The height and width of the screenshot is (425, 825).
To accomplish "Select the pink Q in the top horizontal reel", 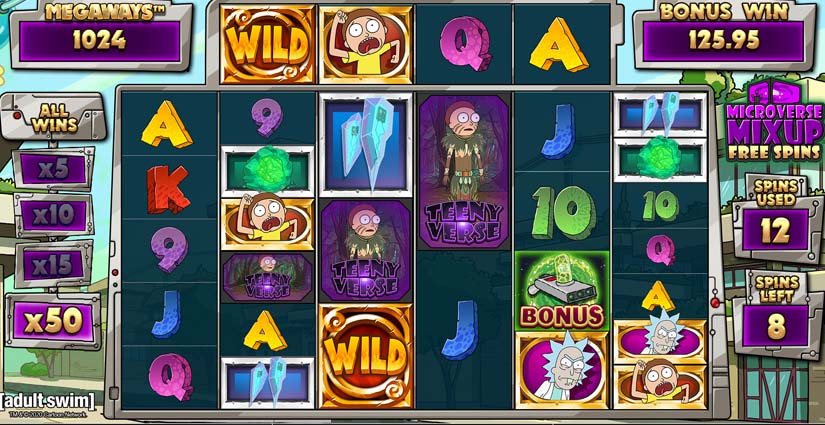I will (465, 43).
